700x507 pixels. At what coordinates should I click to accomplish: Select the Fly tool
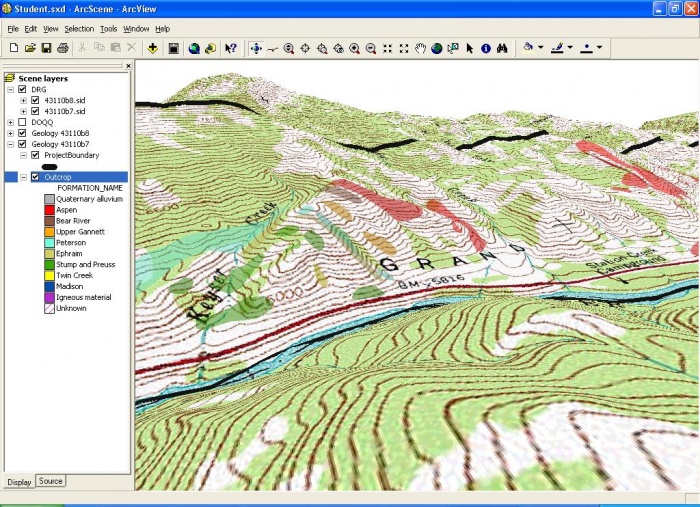pyautogui.click(x=272, y=48)
